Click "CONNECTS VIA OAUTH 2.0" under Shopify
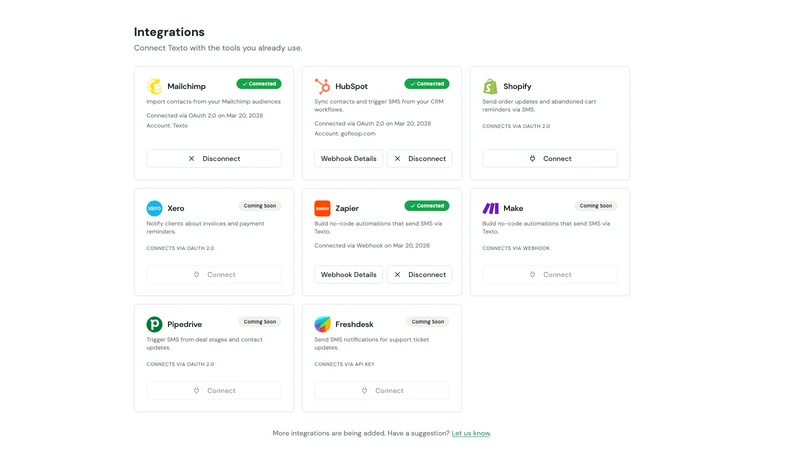 tap(516, 126)
